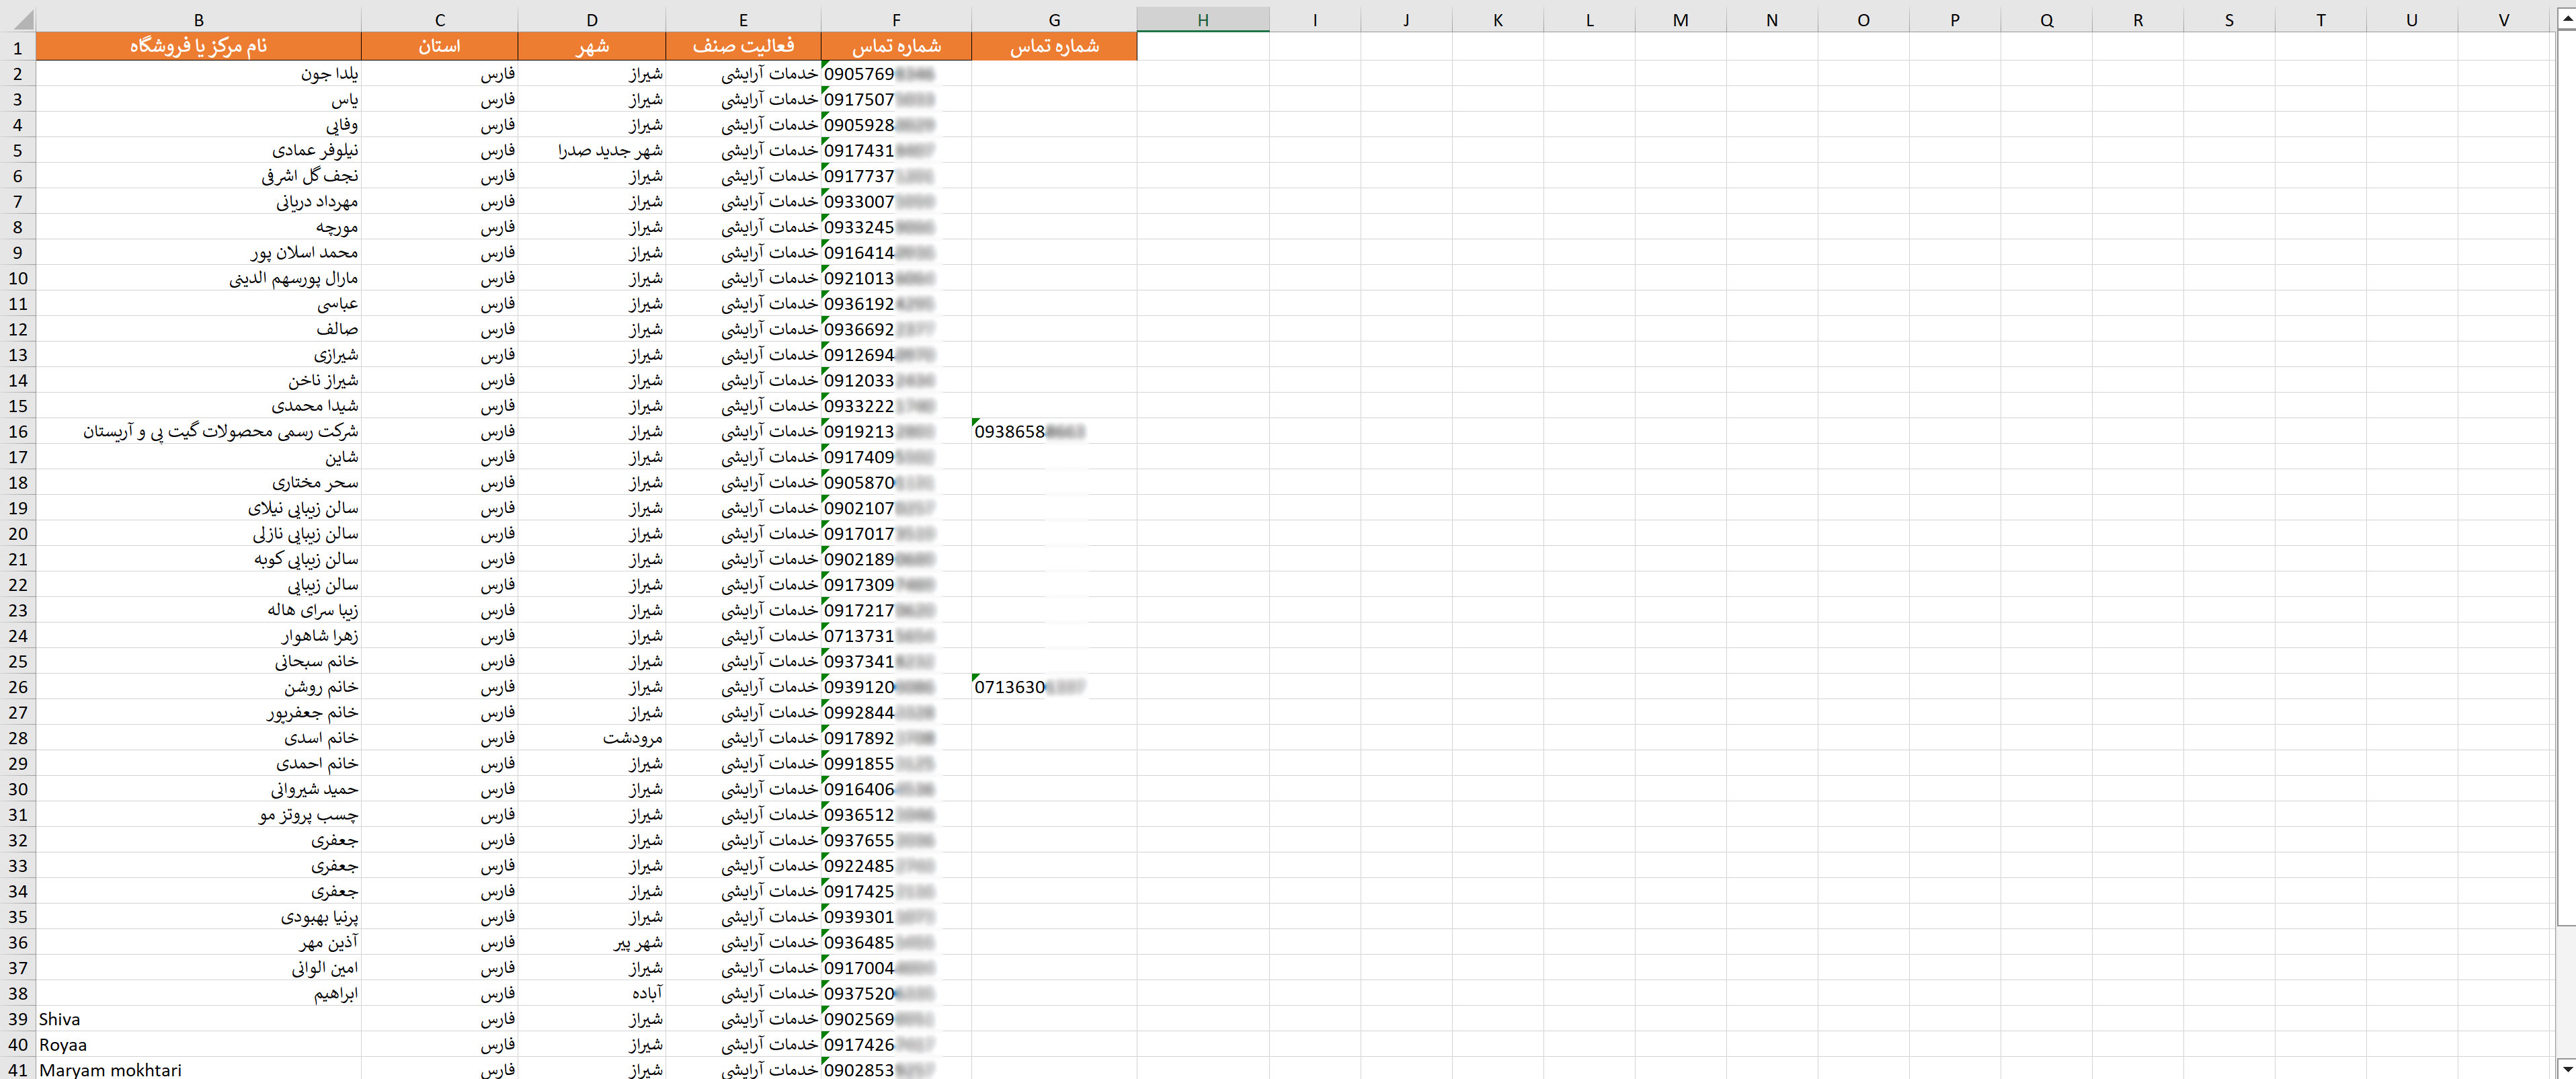Select column M header

[x=1680, y=19]
